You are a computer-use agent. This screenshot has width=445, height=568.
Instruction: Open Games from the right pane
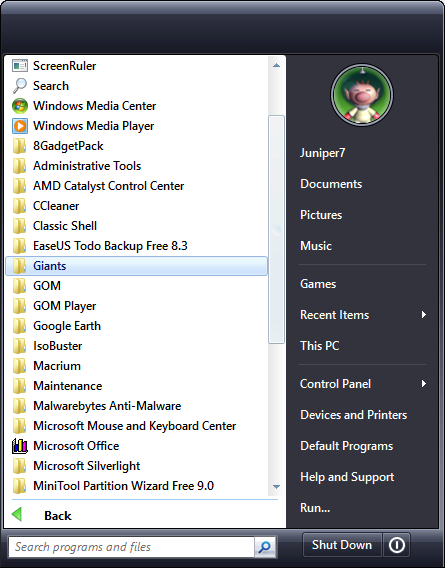coord(318,284)
